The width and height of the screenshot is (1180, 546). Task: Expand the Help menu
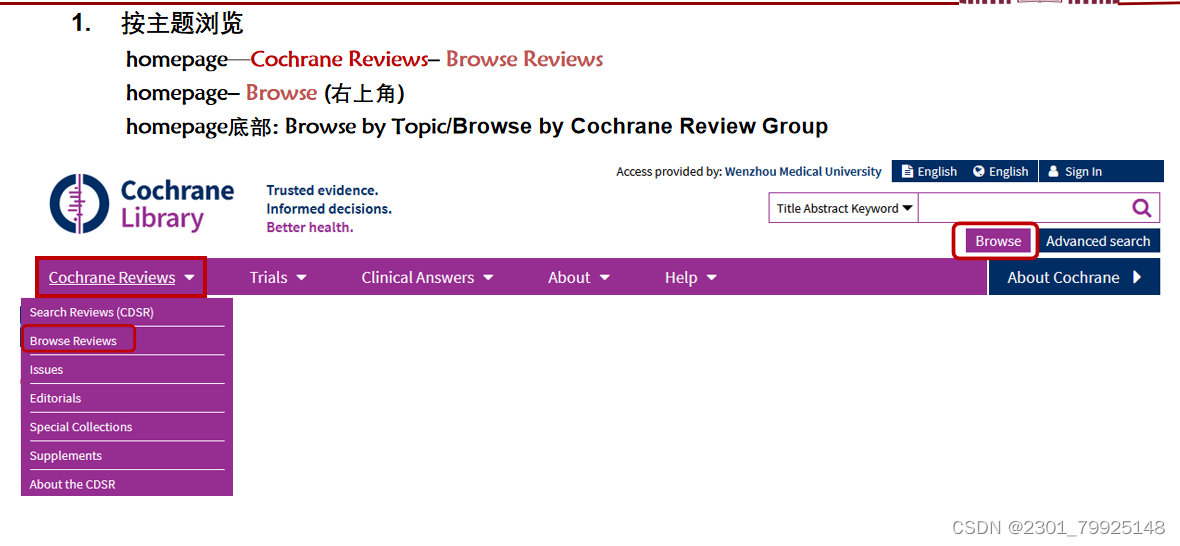click(691, 278)
